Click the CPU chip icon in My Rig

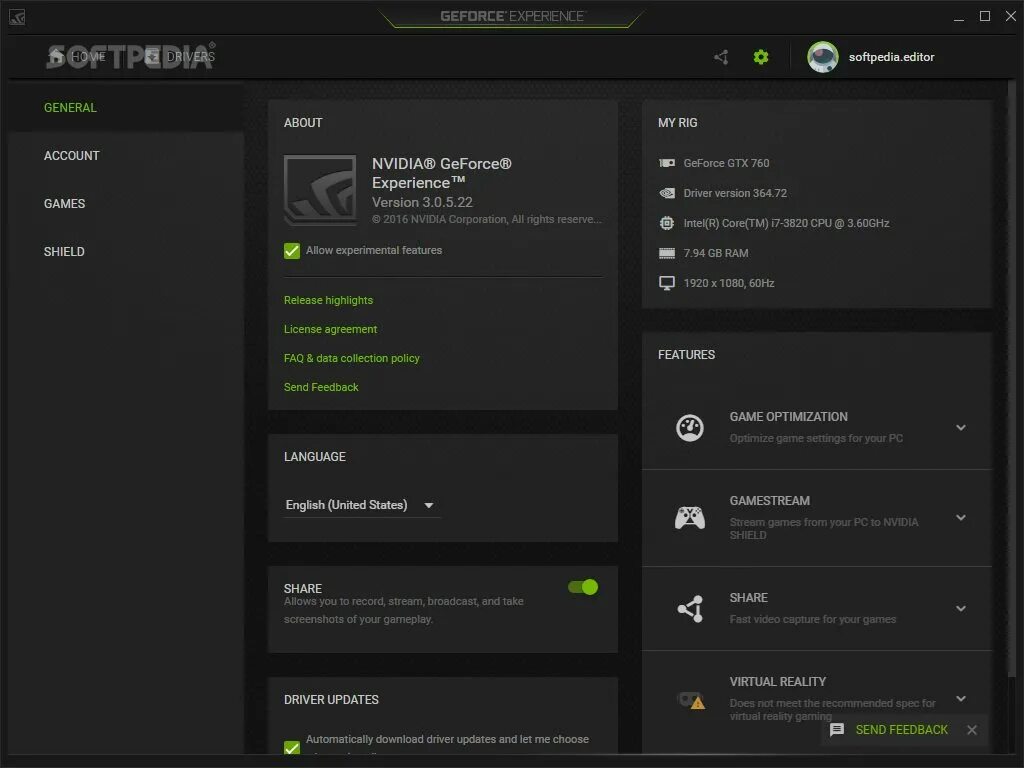pyautogui.click(x=667, y=223)
